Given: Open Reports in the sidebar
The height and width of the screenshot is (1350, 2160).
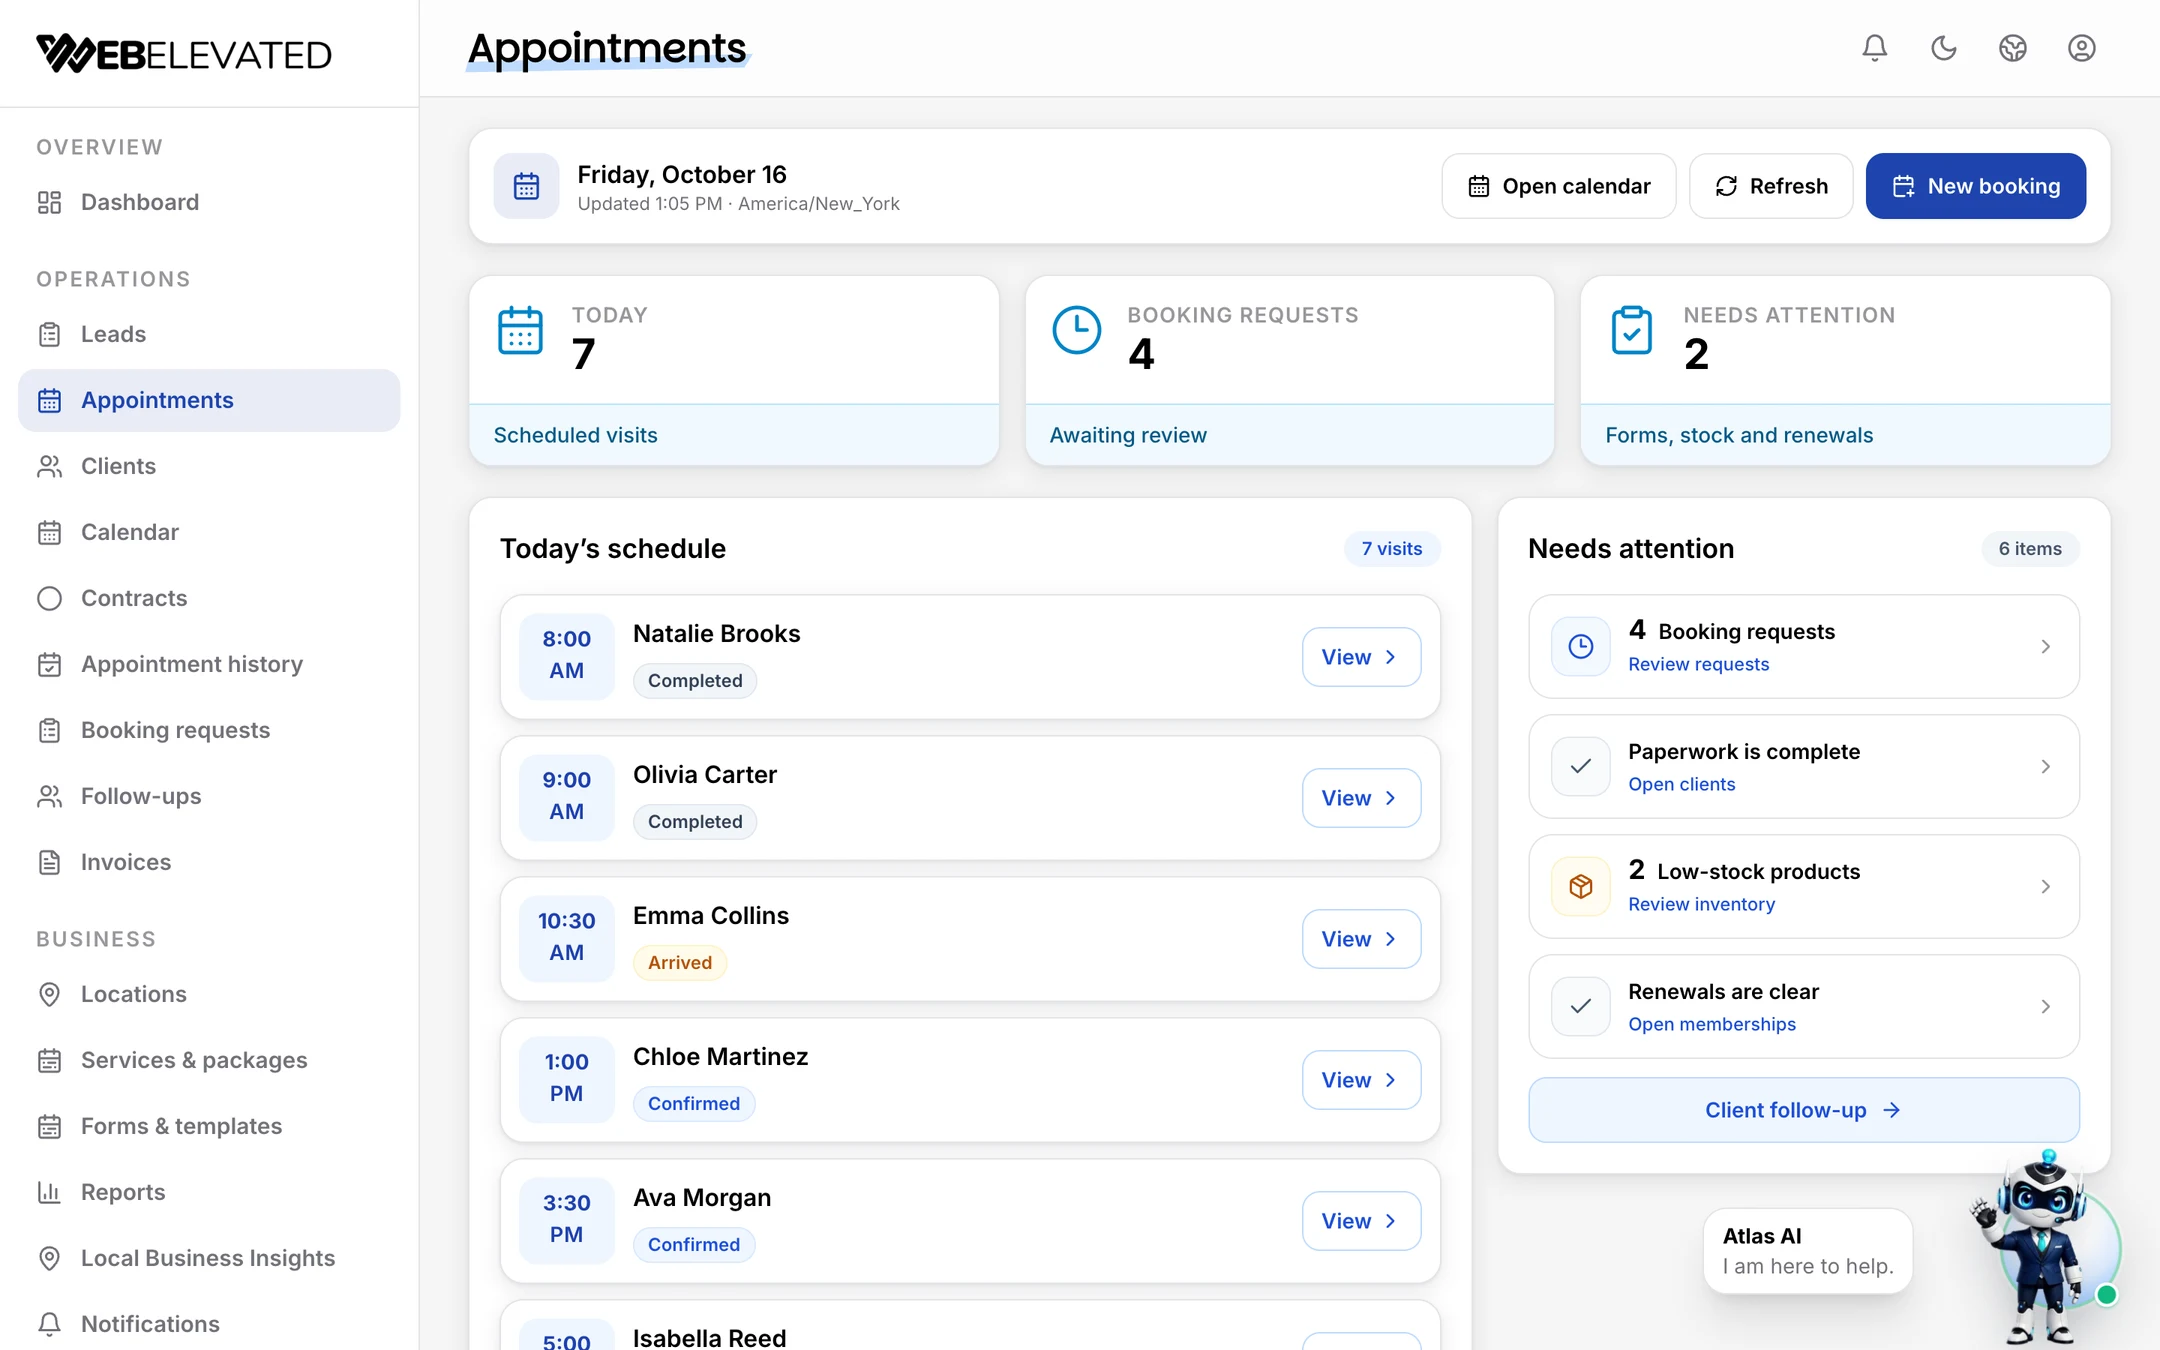Looking at the screenshot, I should [x=209, y=1192].
